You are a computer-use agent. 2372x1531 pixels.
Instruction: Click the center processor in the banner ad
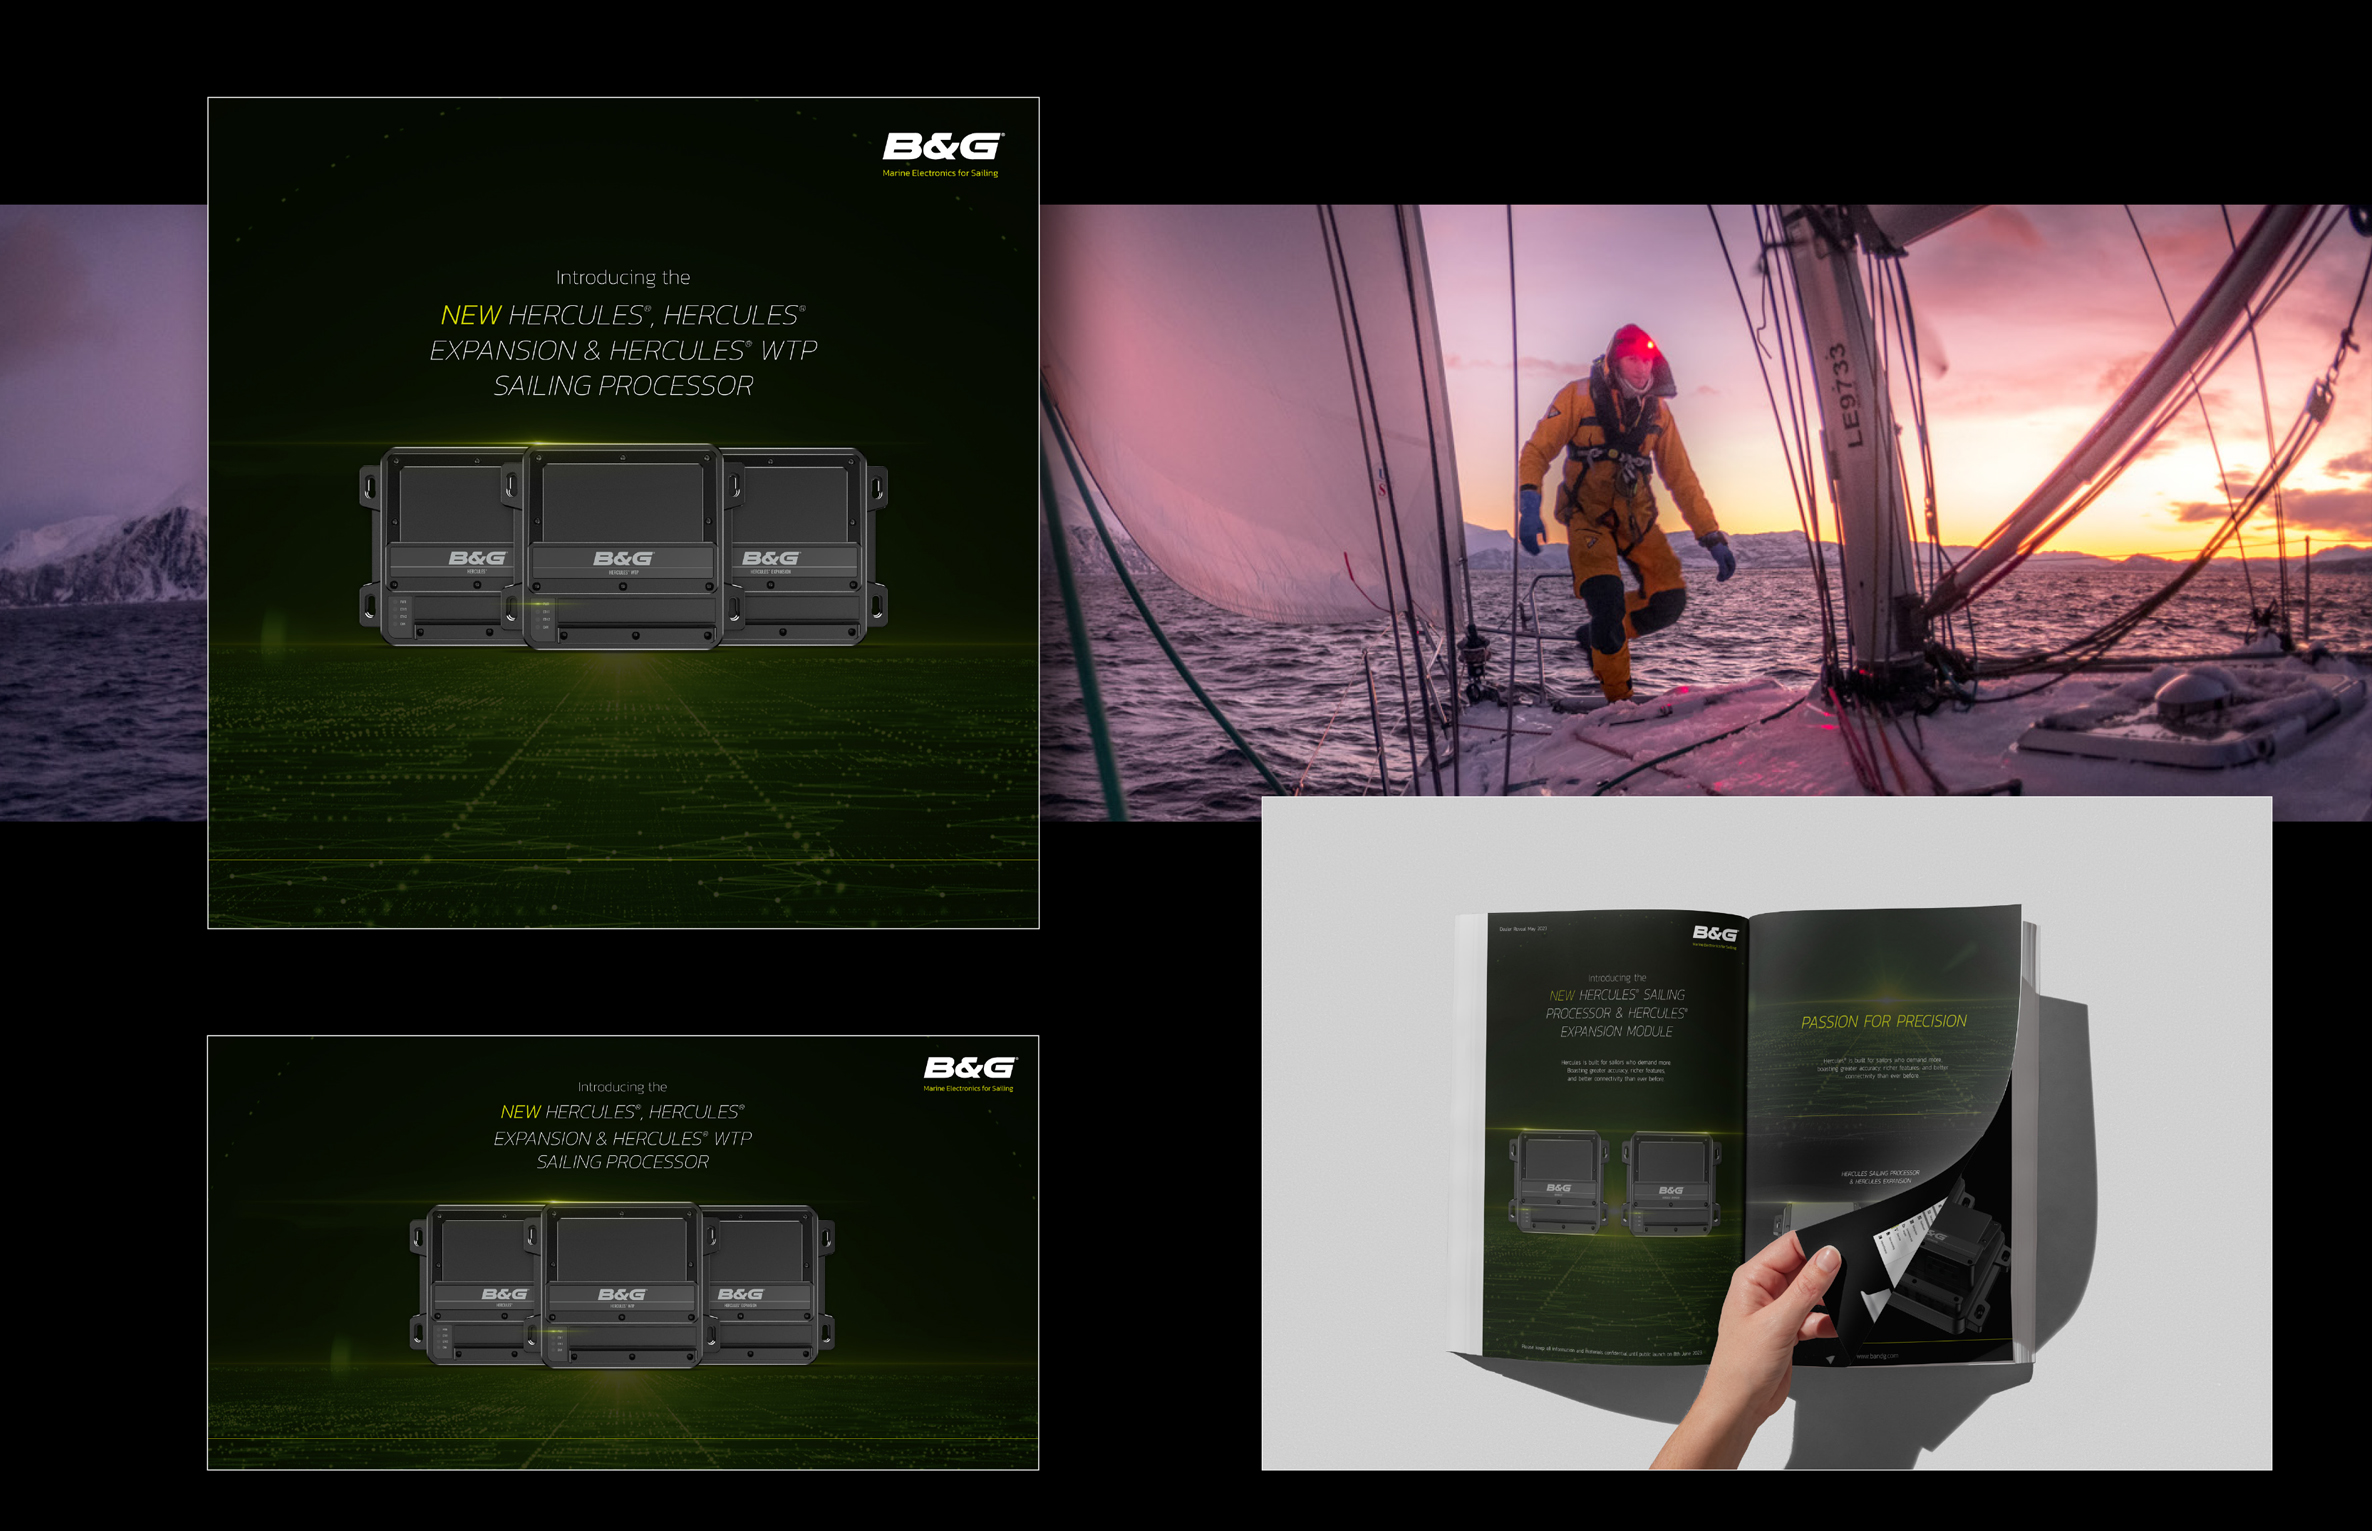(x=622, y=1285)
